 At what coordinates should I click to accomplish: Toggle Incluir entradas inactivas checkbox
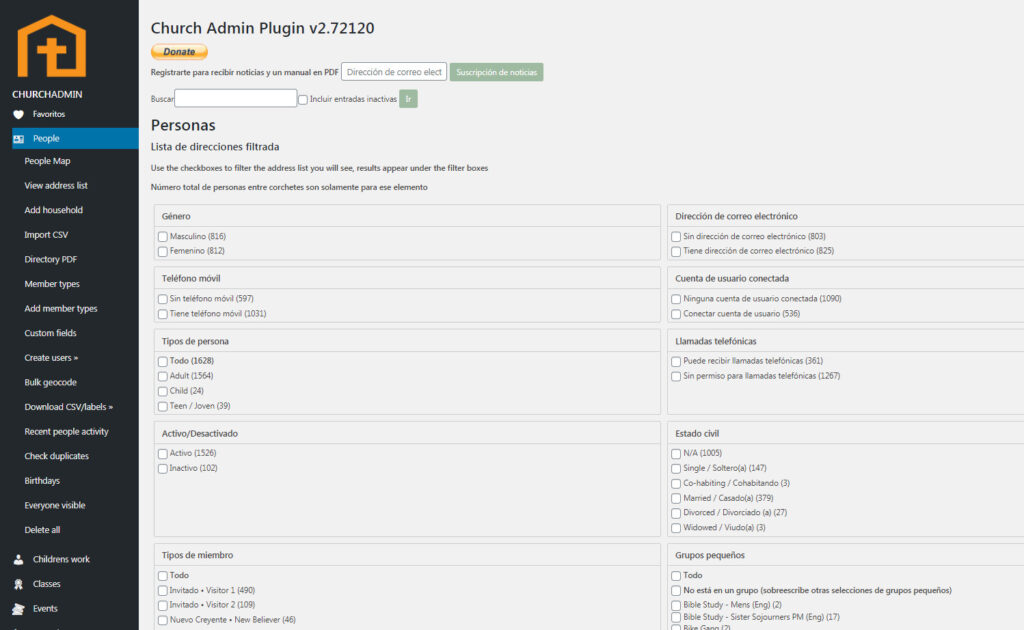click(x=303, y=99)
